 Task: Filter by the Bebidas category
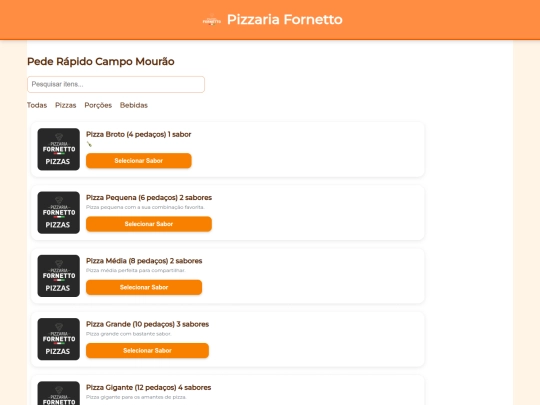pos(134,105)
